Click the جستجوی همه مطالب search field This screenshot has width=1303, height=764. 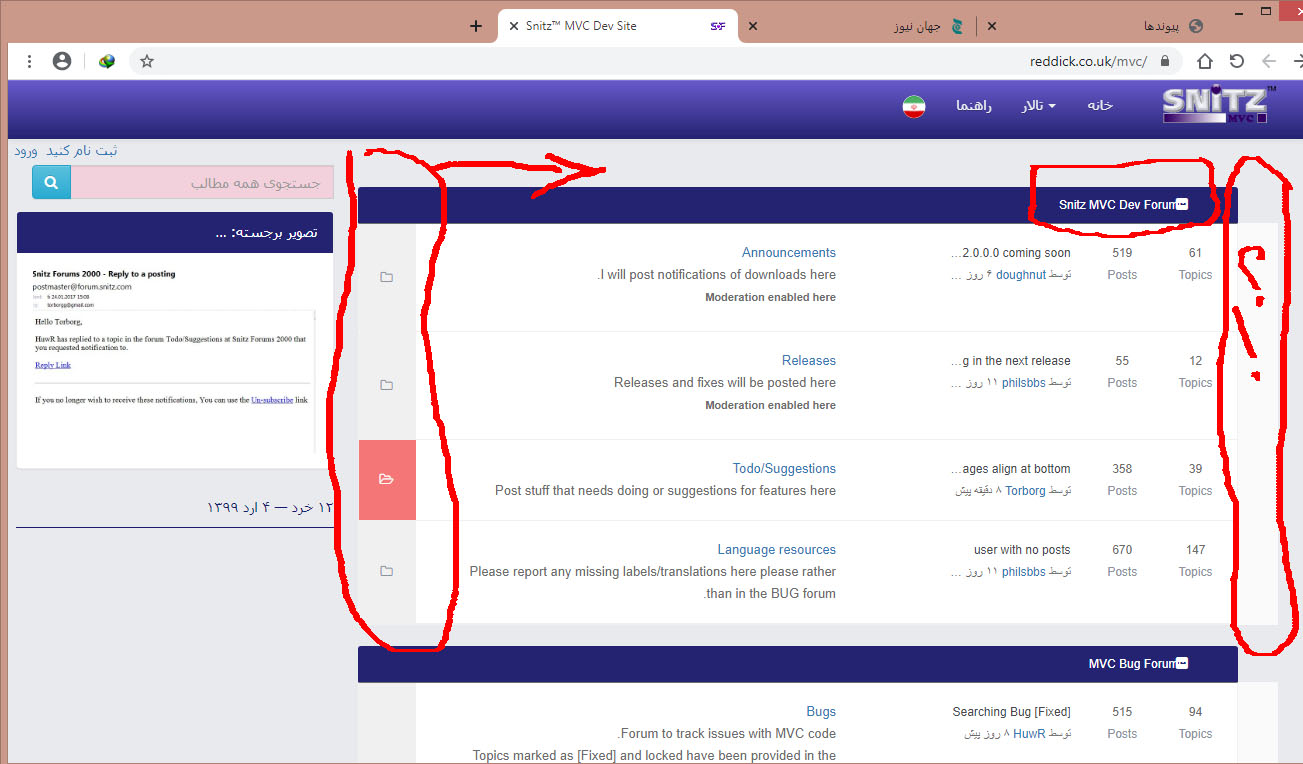202,183
